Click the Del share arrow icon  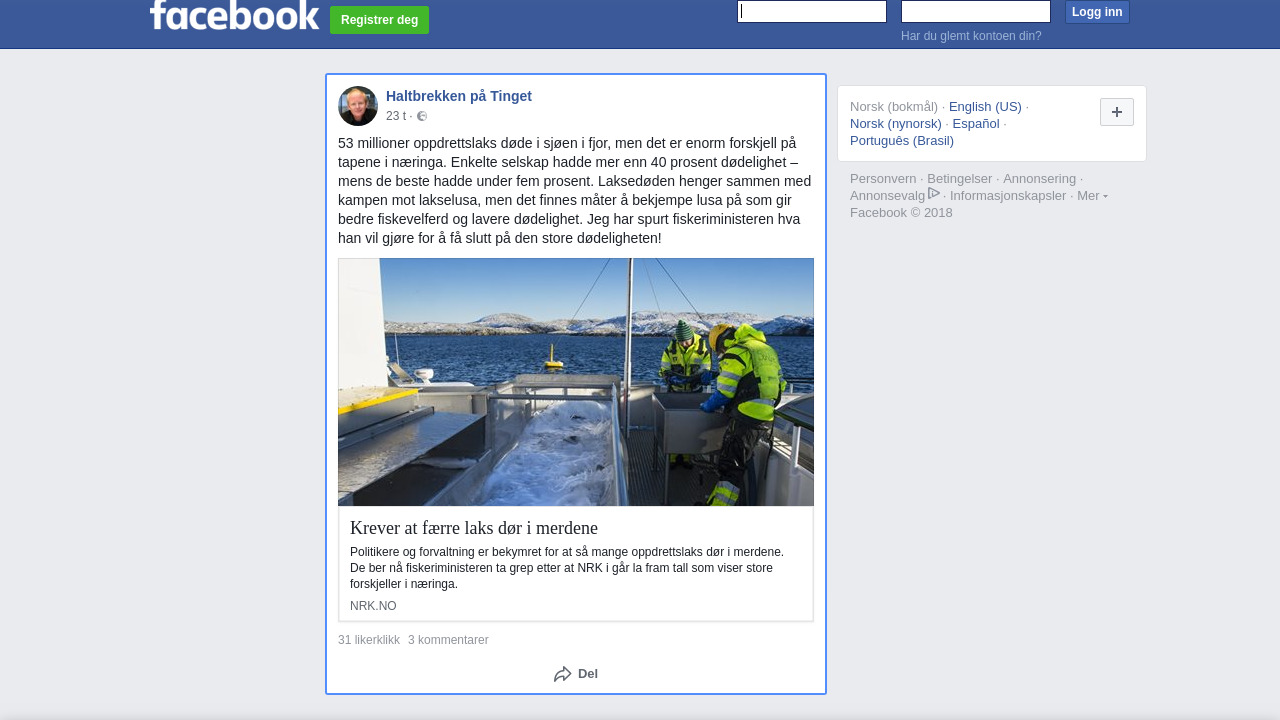tap(563, 674)
